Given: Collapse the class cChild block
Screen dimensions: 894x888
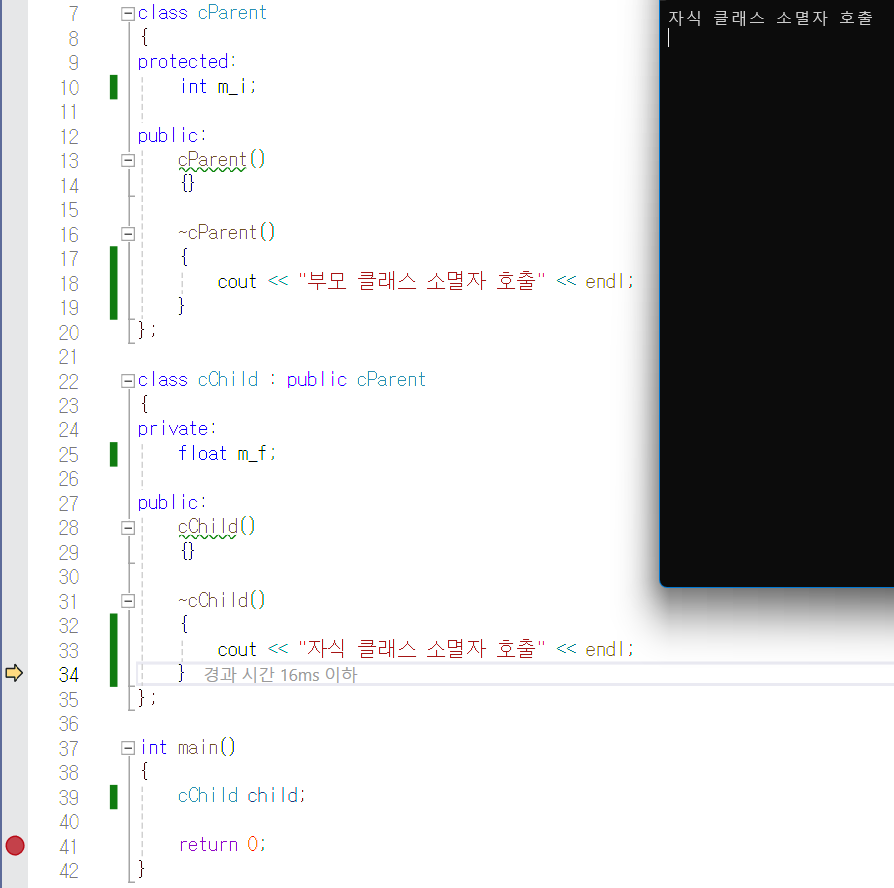Looking at the screenshot, I should 128,381.
